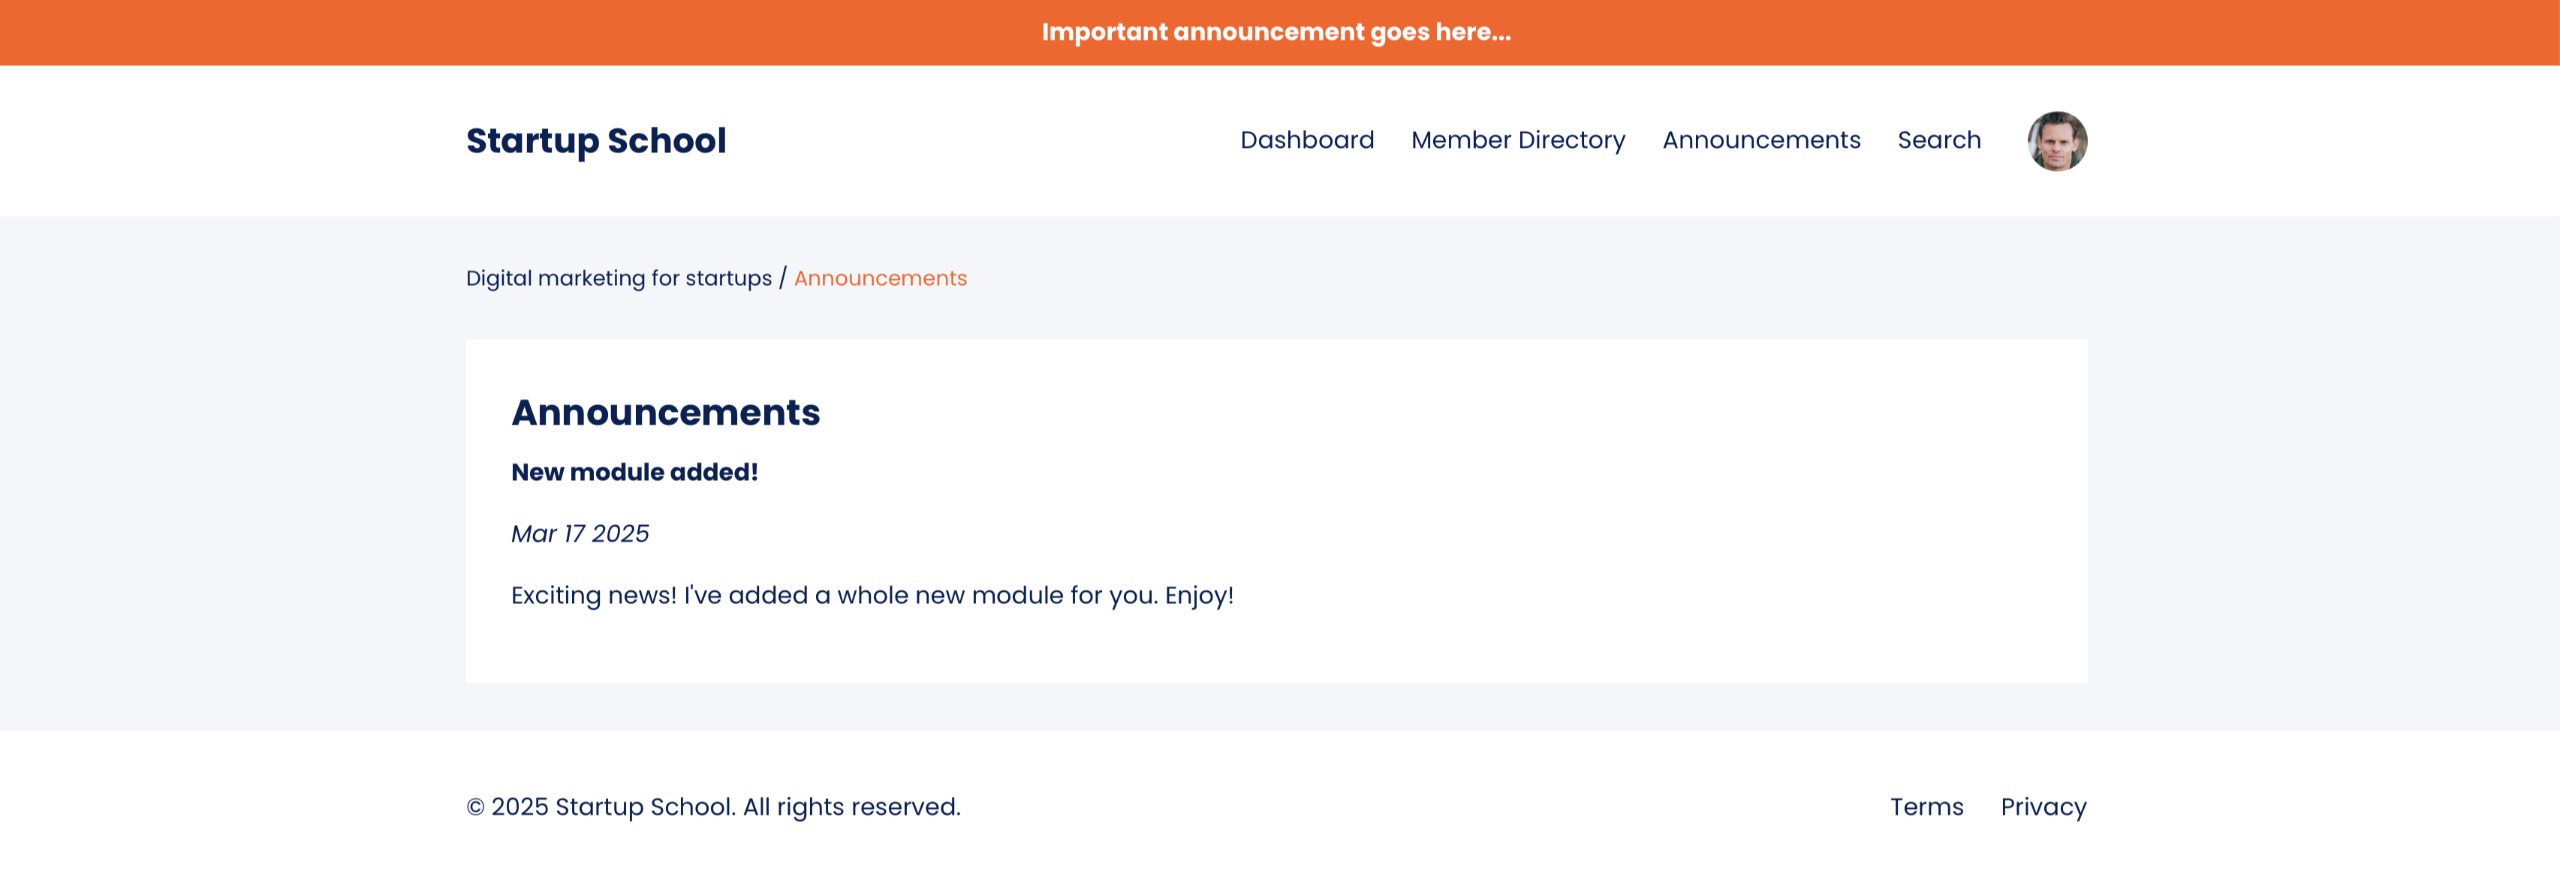Click the Startup School logo
The width and height of the screenshot is (2560, 883).
(x=596, y=141)
